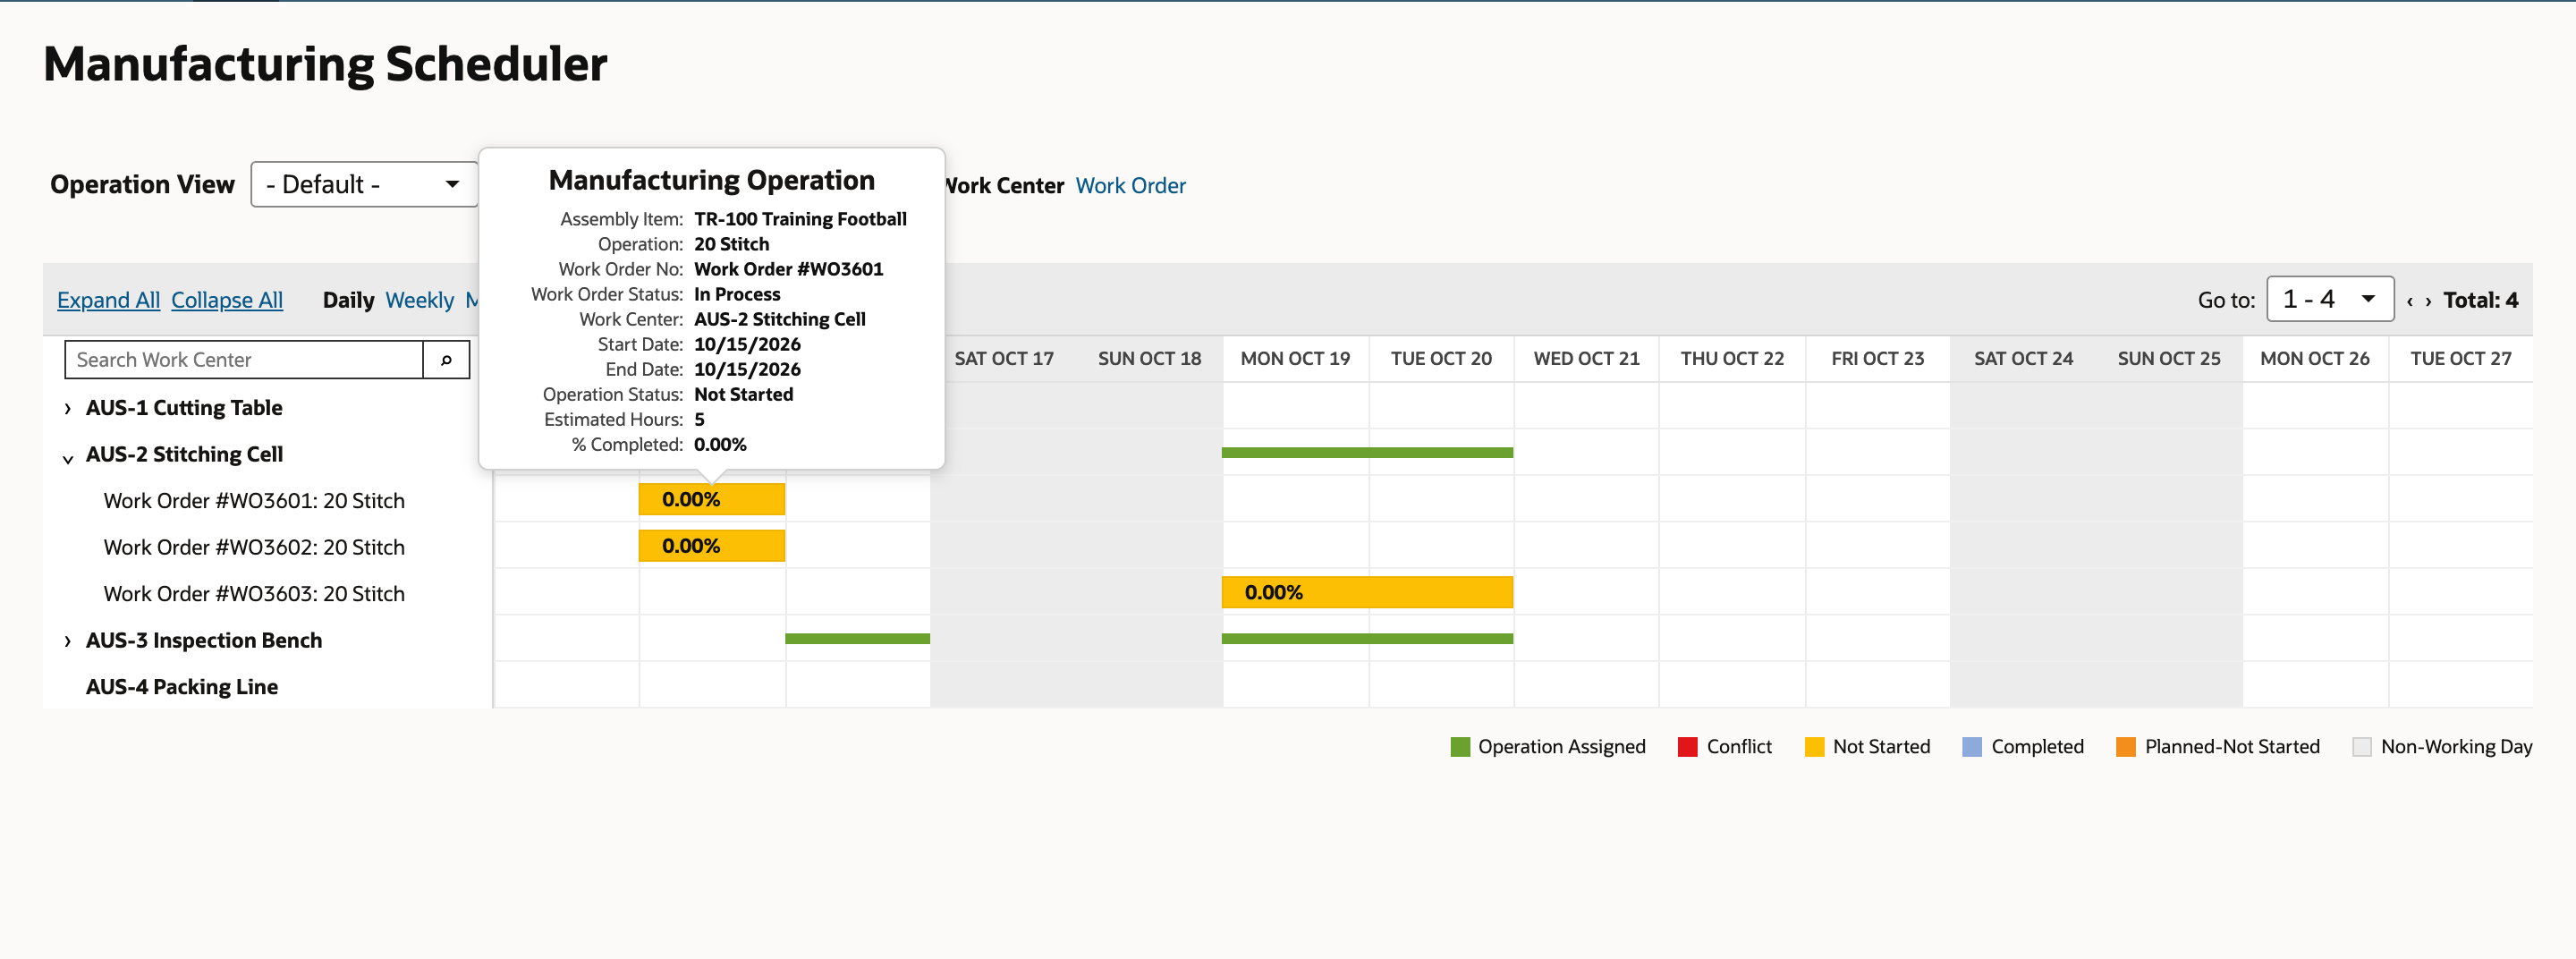Click Non-Working Day gray legend swatch
This screenshot has height=959, width=2576.
[2362, 747]
